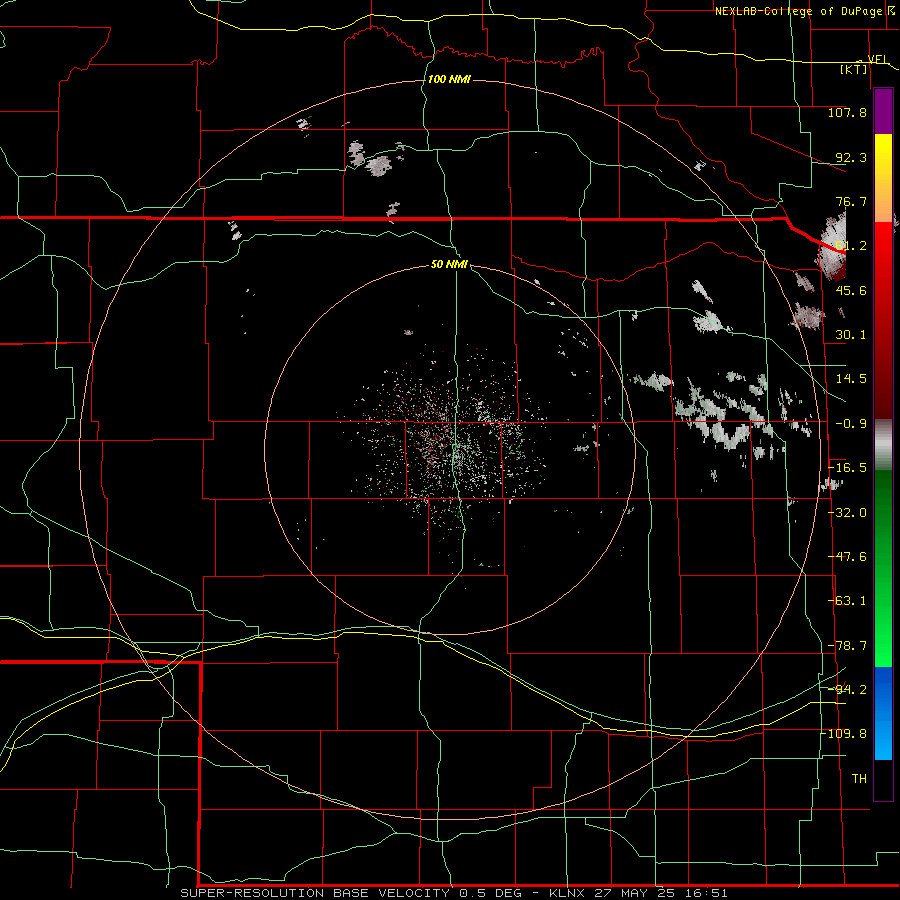Click the NEXLAB-College of DuPage credit text
The image size is (900, 900).
tap(798, 11)
